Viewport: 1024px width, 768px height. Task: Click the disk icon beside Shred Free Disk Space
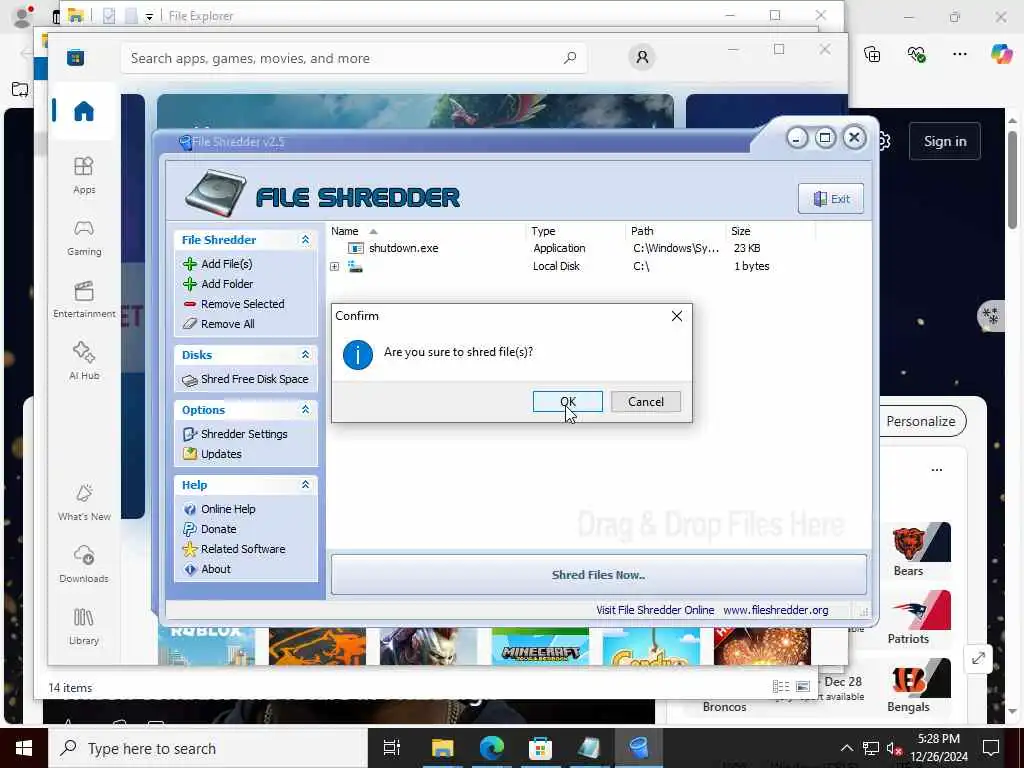[190, 380]
